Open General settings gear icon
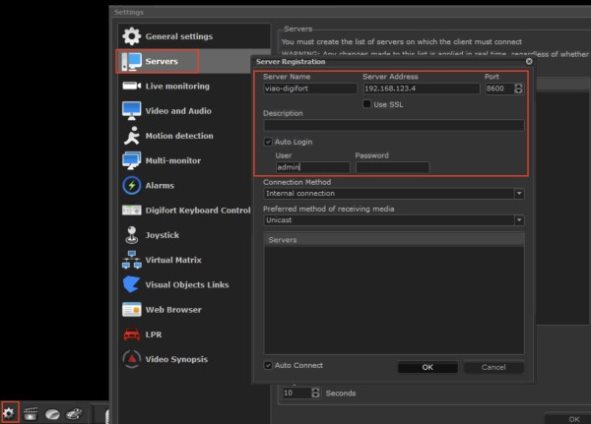 [x=131, y=36]
